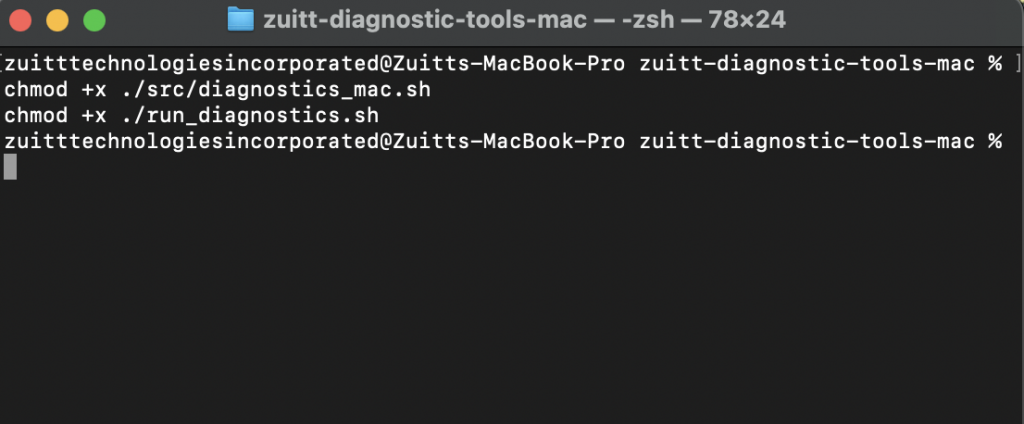1024x424 pixels.
Task: Click the opening bracket mark before first prompt
Action: point(3,64)
